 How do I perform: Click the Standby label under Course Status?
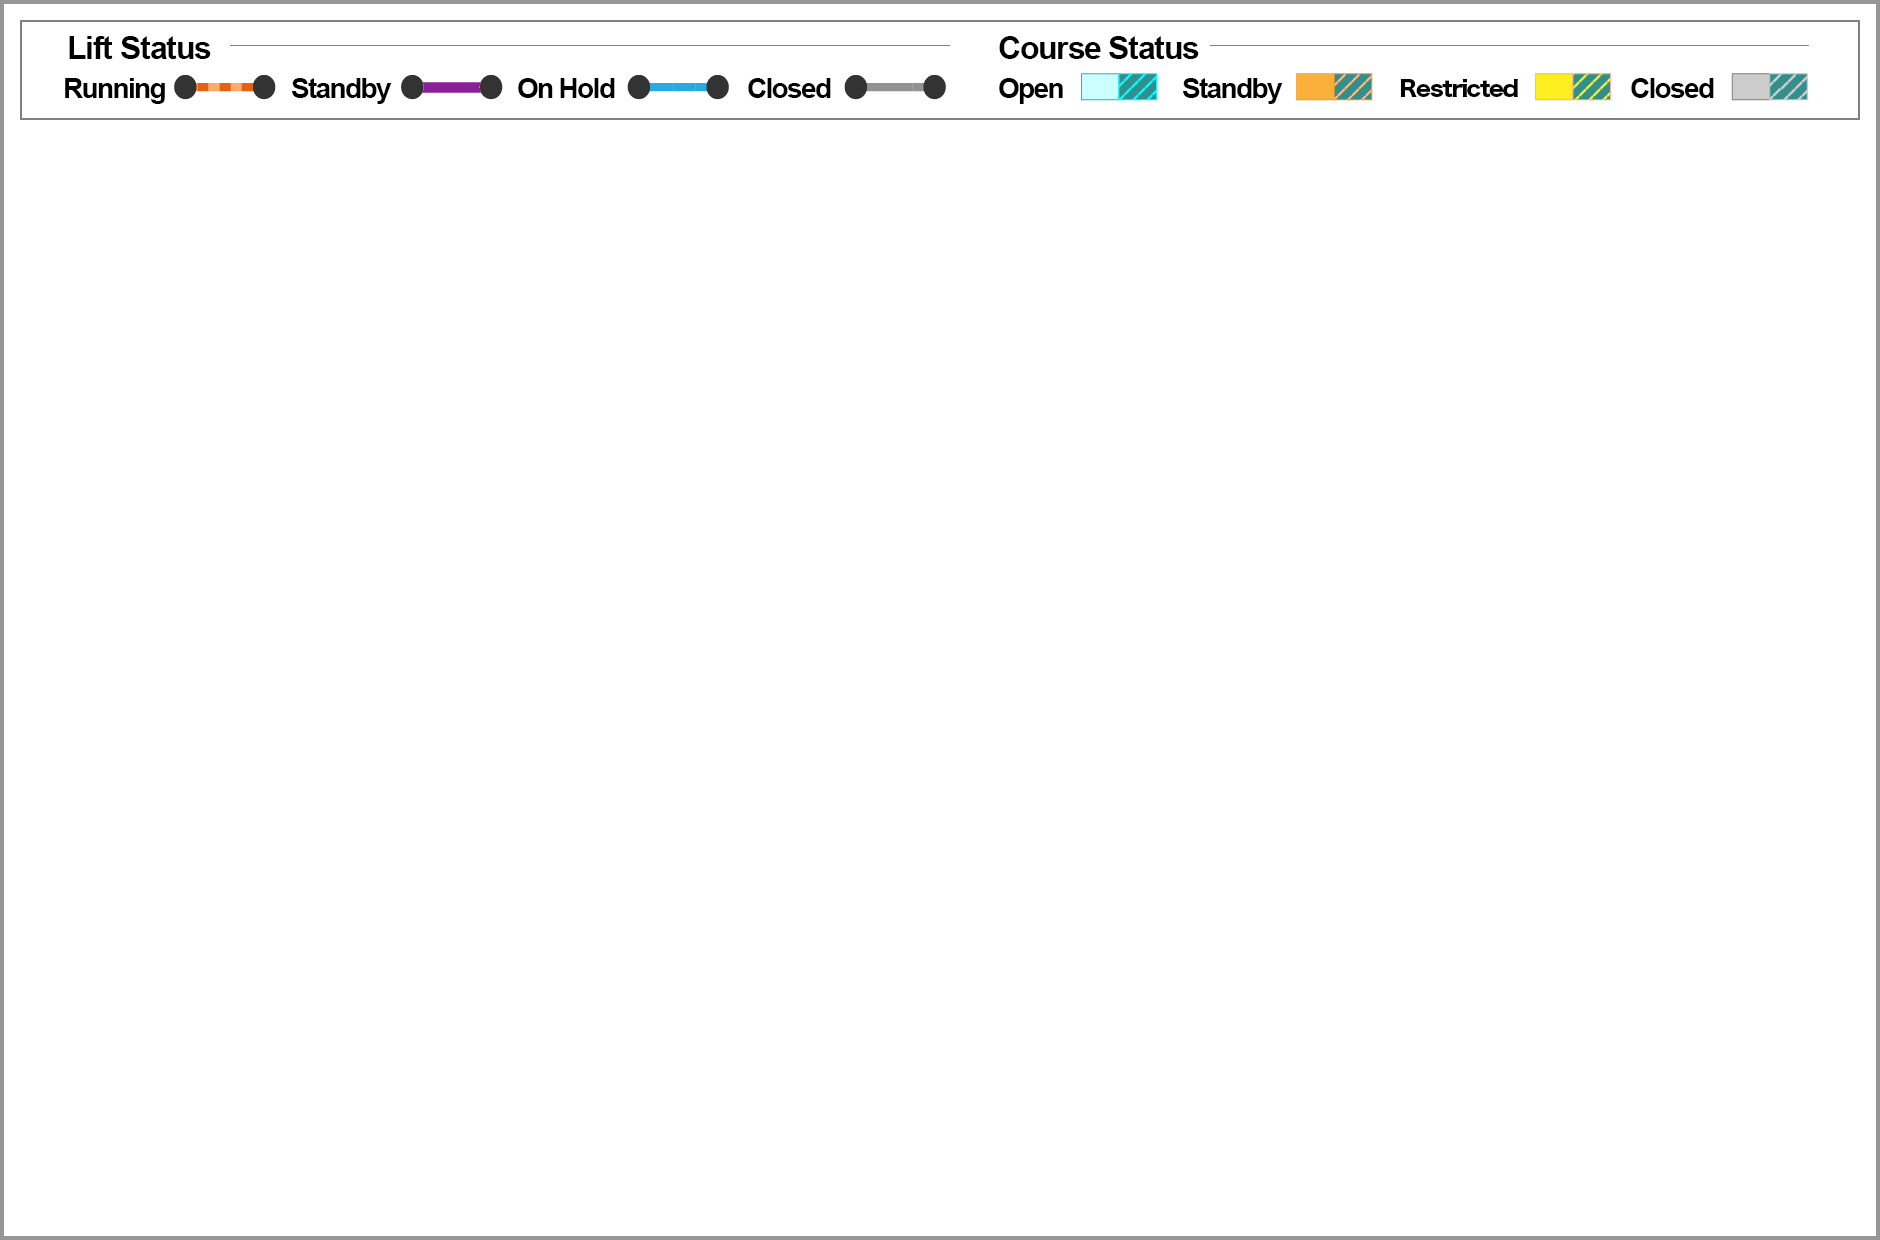[1231, 89]
